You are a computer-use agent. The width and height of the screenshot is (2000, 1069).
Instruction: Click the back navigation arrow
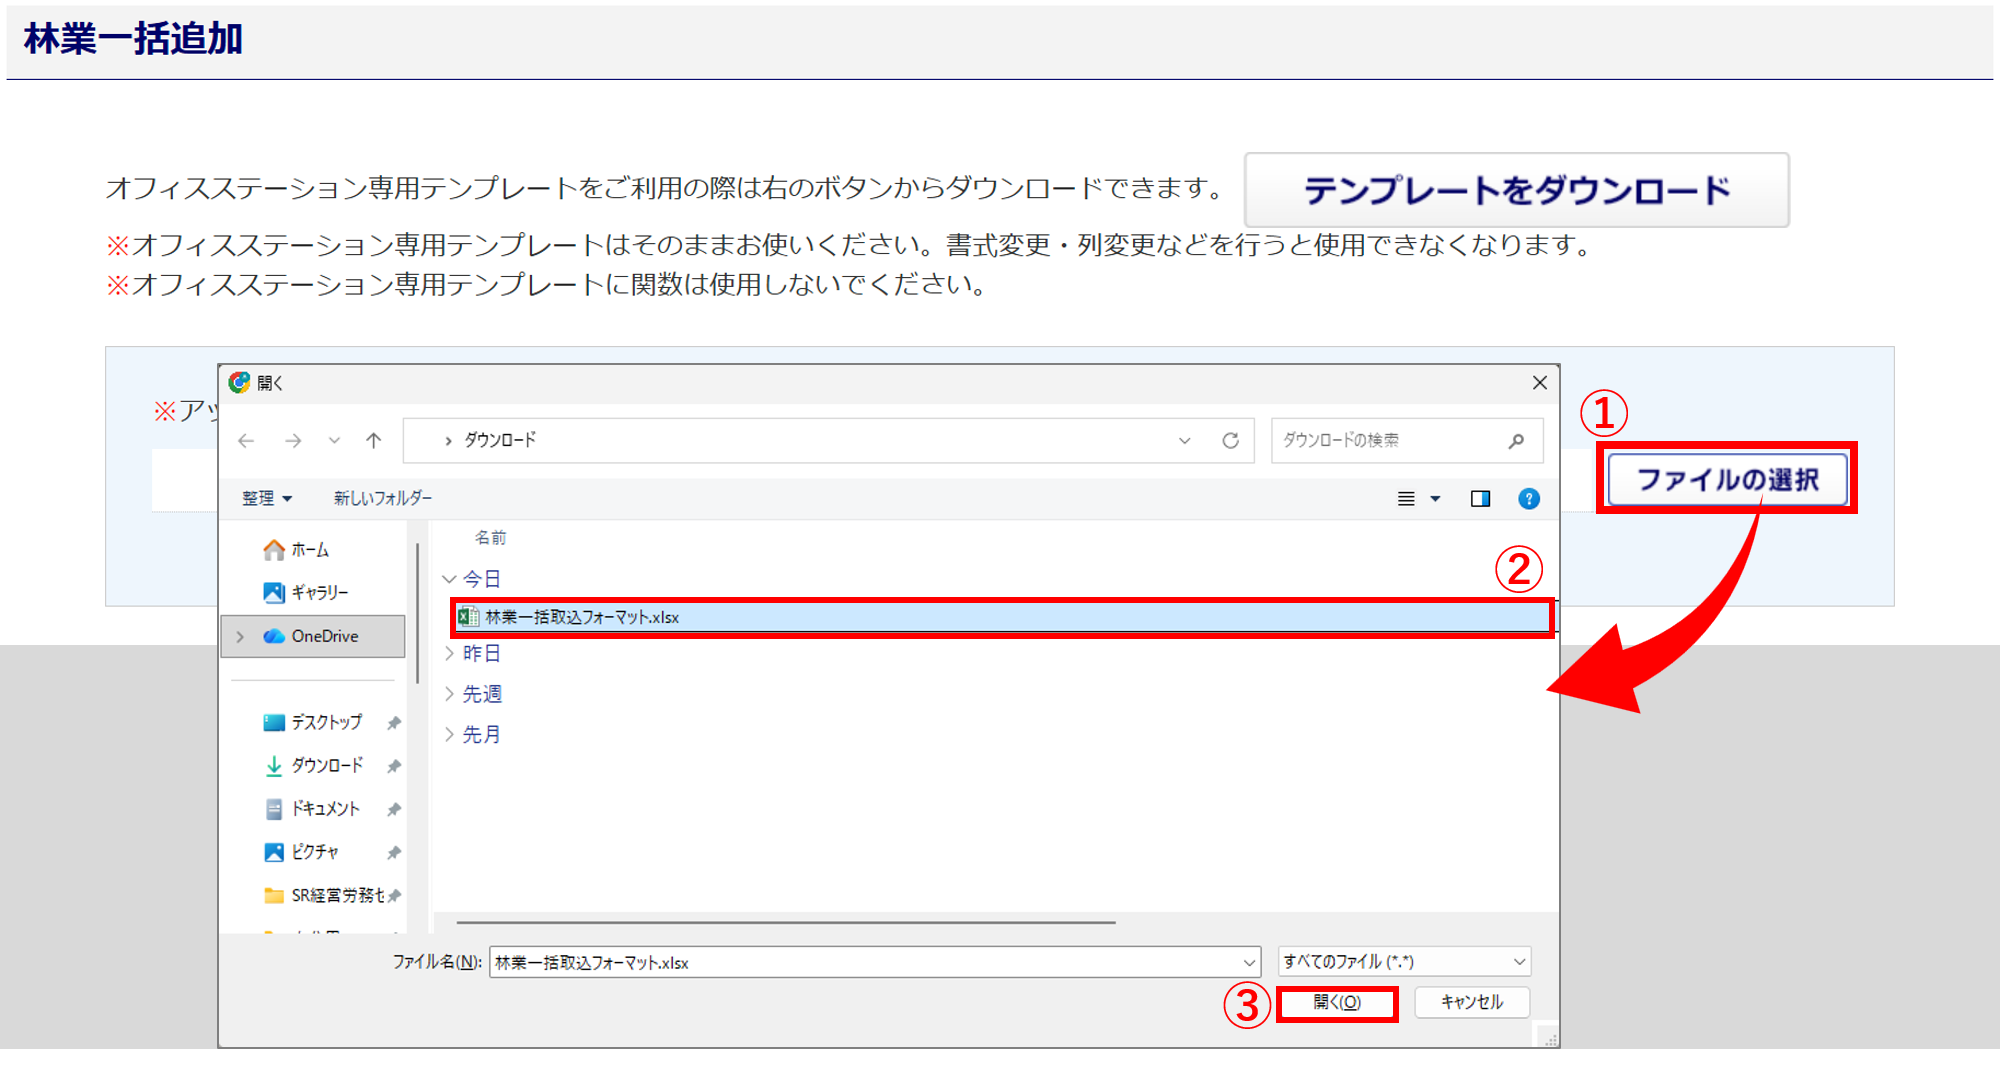246,441
